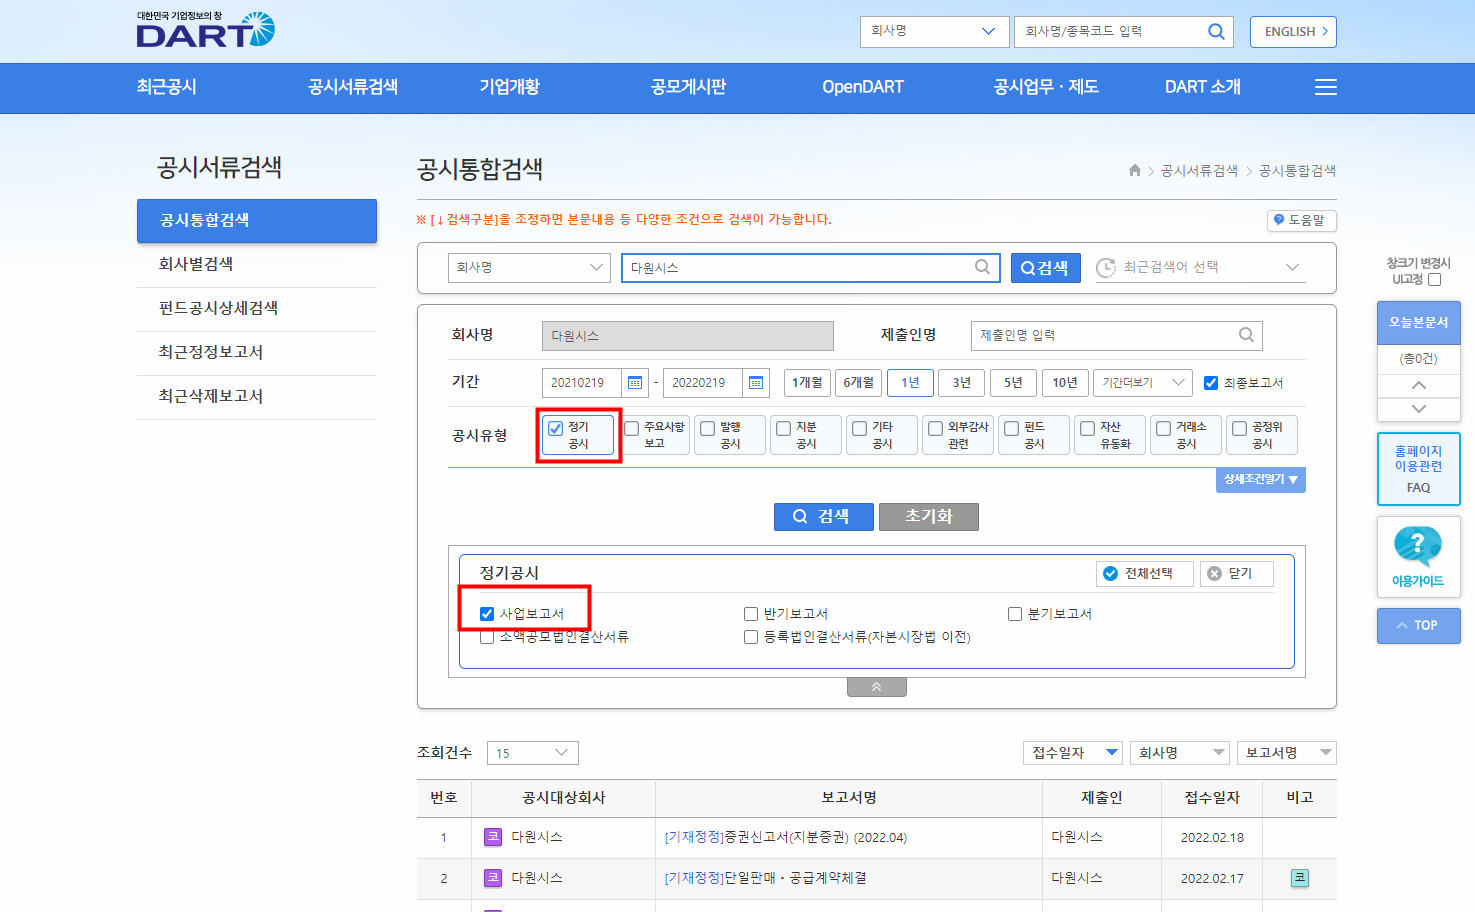
Task: Open the 회사명 search type dropdown
Action: coord(529,267)
